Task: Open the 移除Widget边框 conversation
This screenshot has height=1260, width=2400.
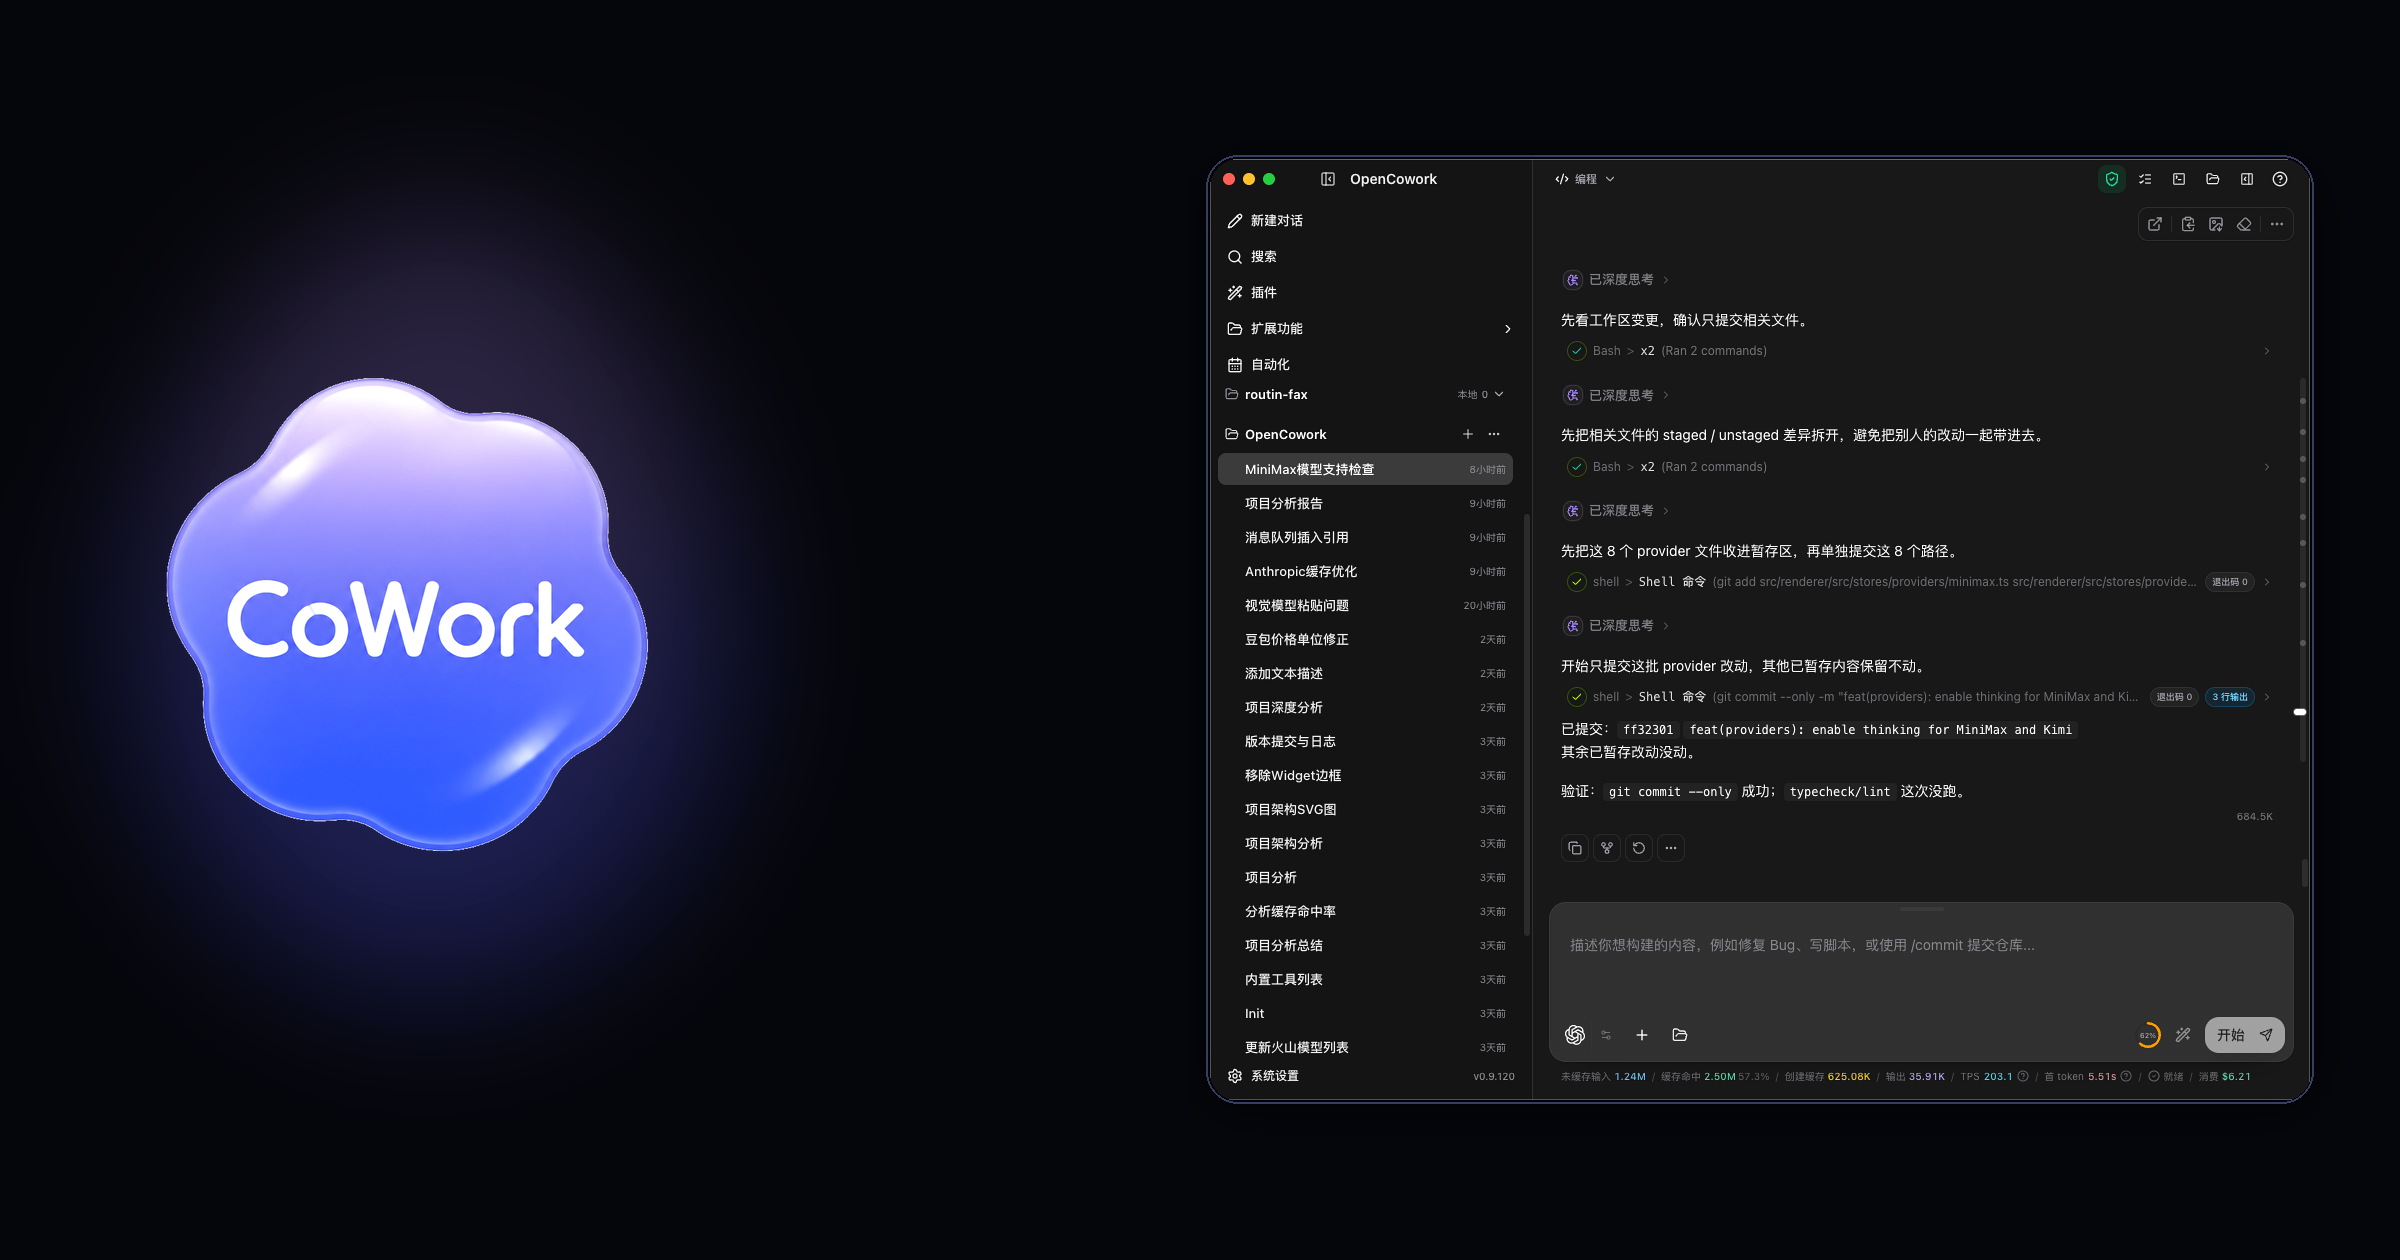Action: click(x=1366, y=776)
